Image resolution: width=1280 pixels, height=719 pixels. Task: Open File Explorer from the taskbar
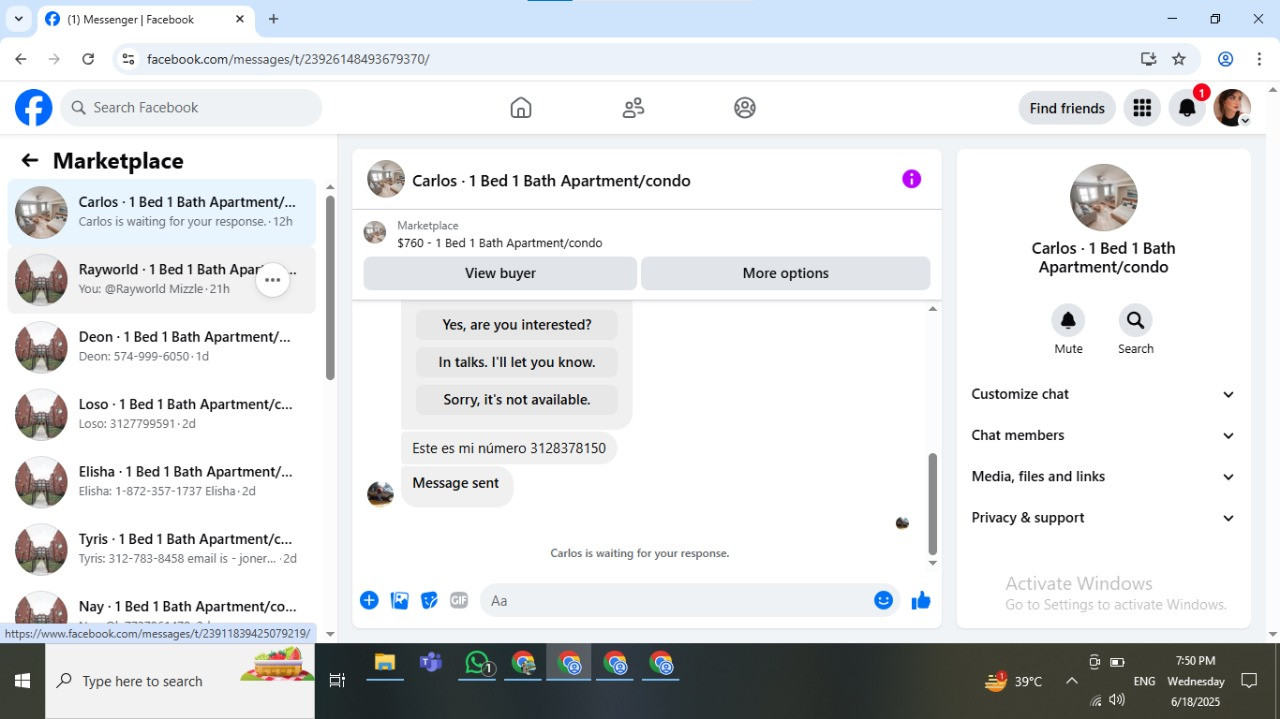coord(385,663)
